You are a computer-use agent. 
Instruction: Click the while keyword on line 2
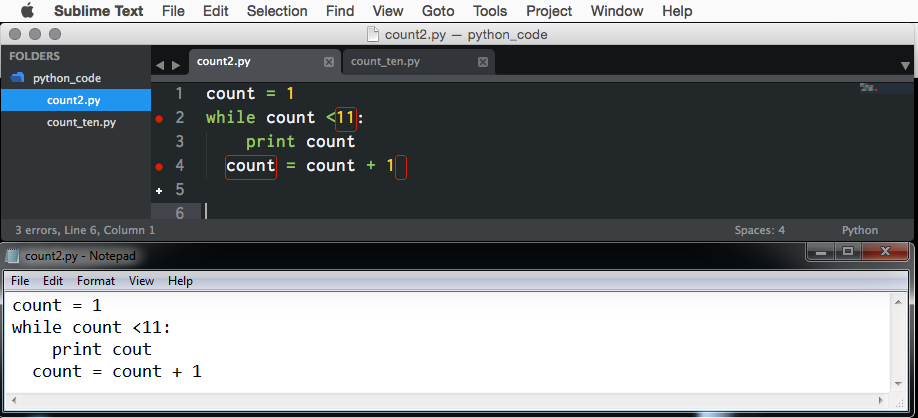(x=231, y=118)
